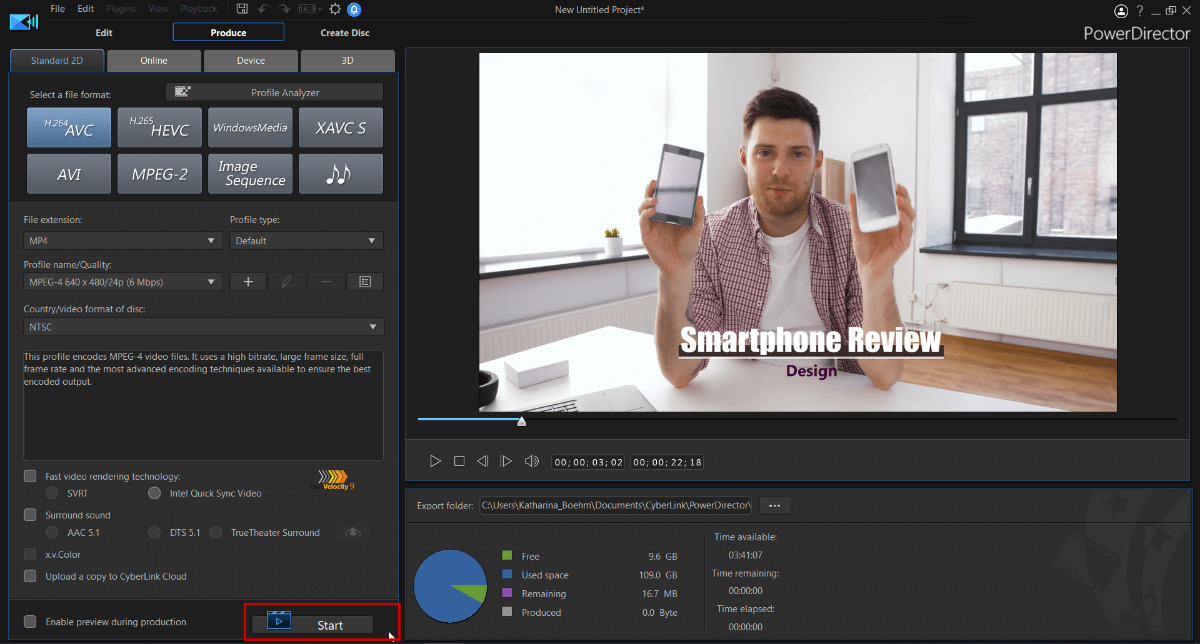Enable Fast video rendering technology checkbox

pyautogui.click(x=30, y=476)
